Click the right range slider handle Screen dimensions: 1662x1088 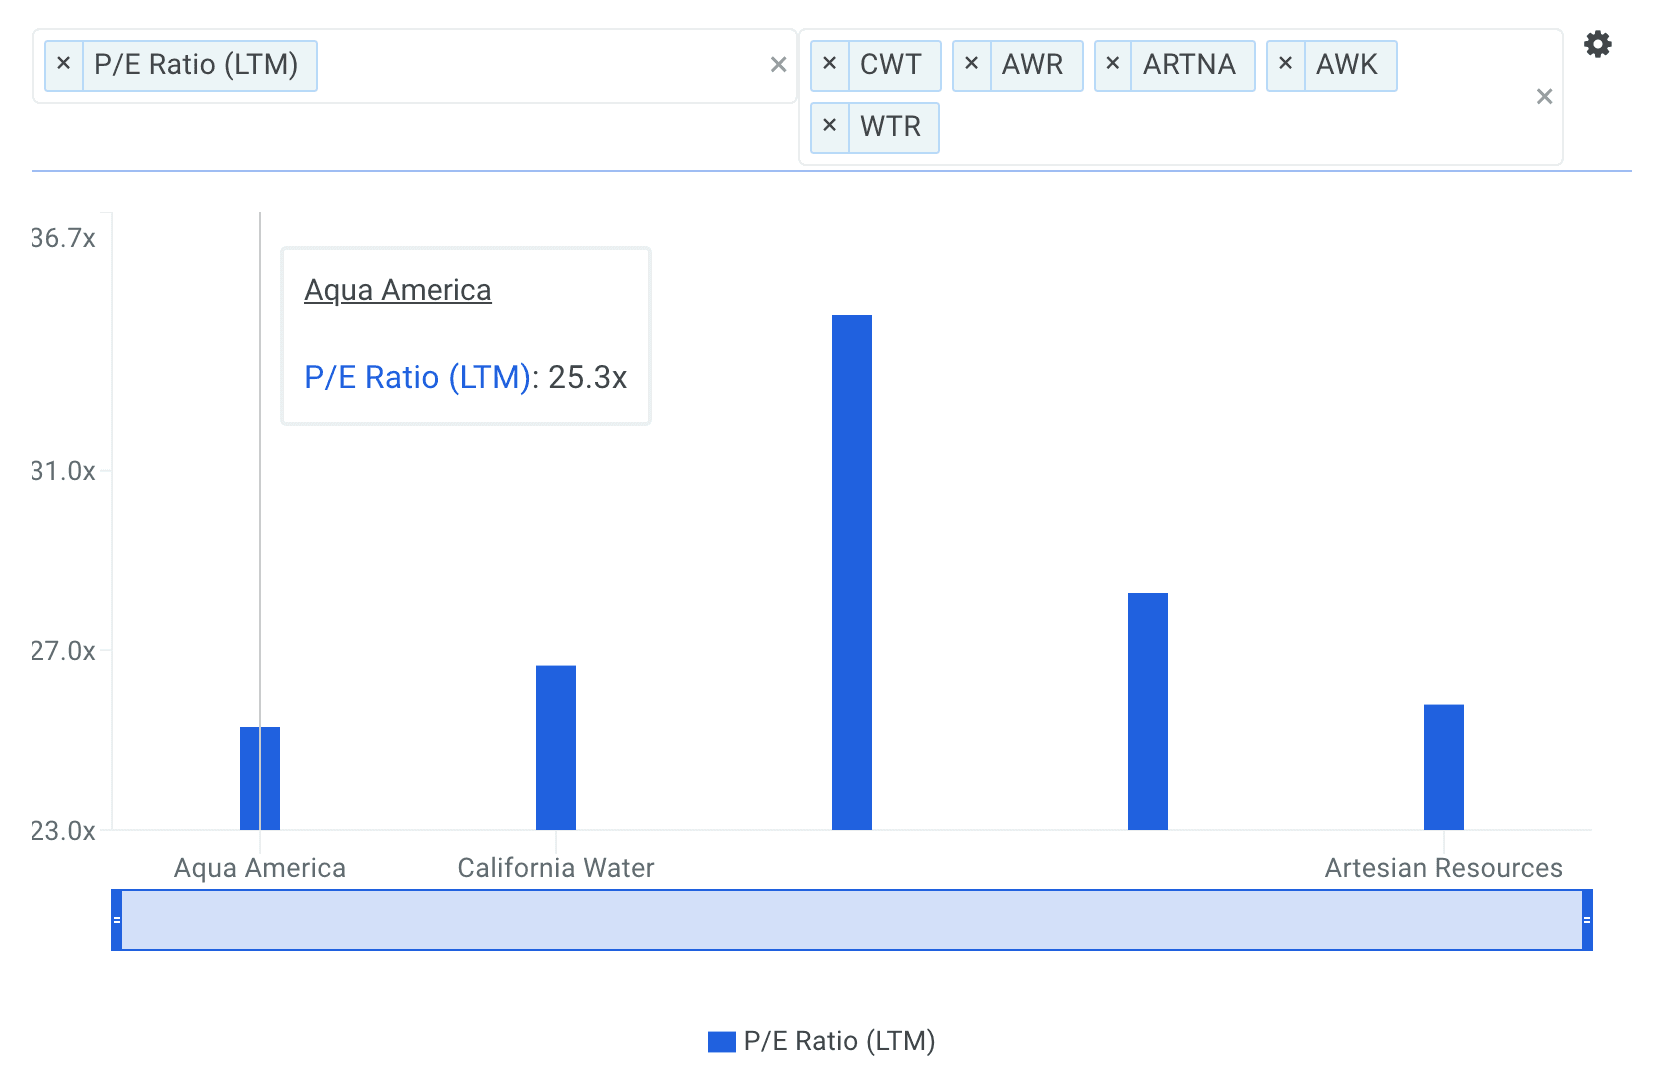[1587, 920]
